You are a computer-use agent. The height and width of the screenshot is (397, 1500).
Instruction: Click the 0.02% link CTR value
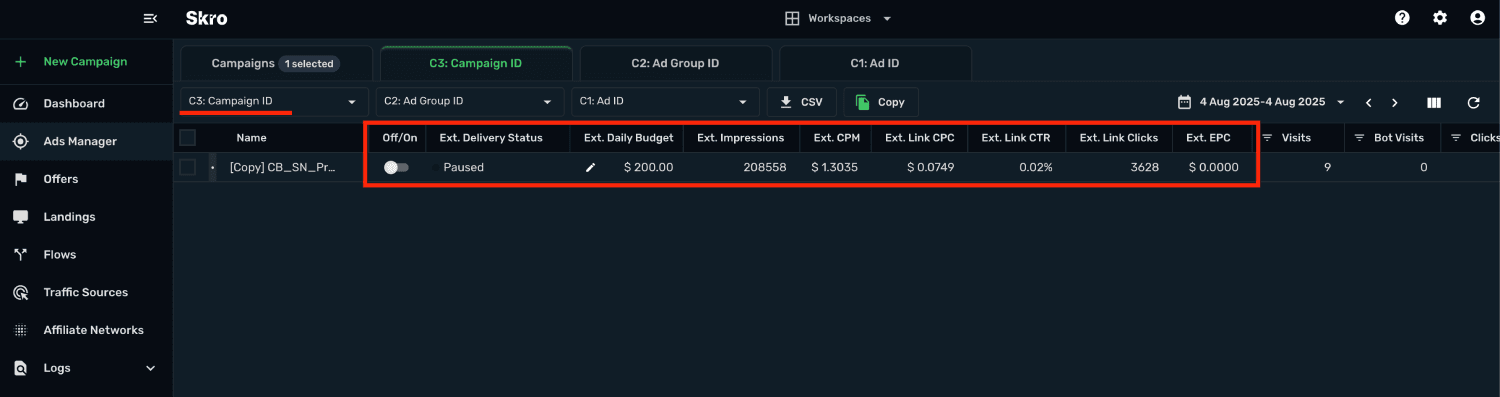tap(1036, 167)
